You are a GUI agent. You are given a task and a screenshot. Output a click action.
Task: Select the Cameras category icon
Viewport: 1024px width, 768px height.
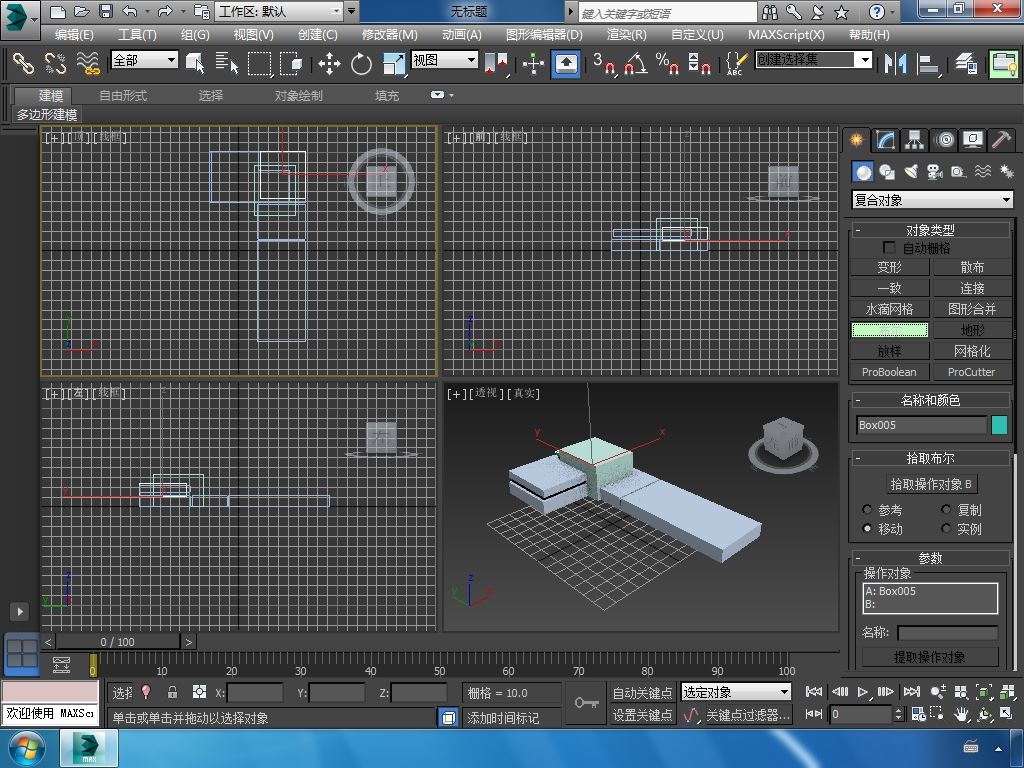pos(935,172)
